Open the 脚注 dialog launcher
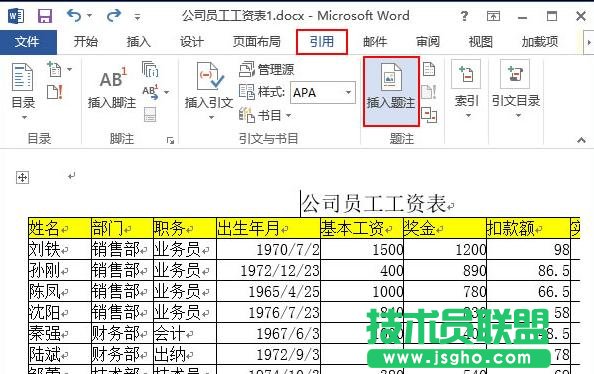The image size is (594, 374). 170,141
